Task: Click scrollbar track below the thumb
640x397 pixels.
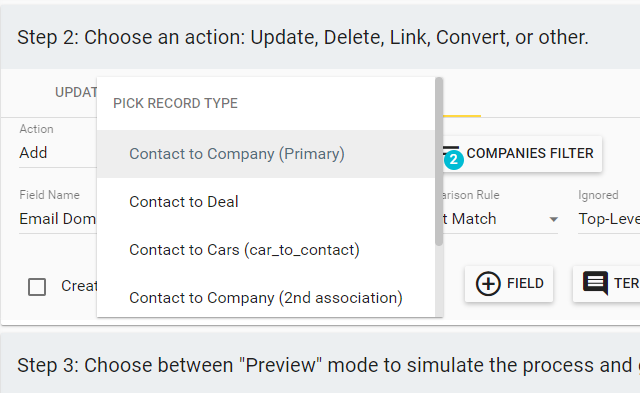Action: (x=439, y=282)
